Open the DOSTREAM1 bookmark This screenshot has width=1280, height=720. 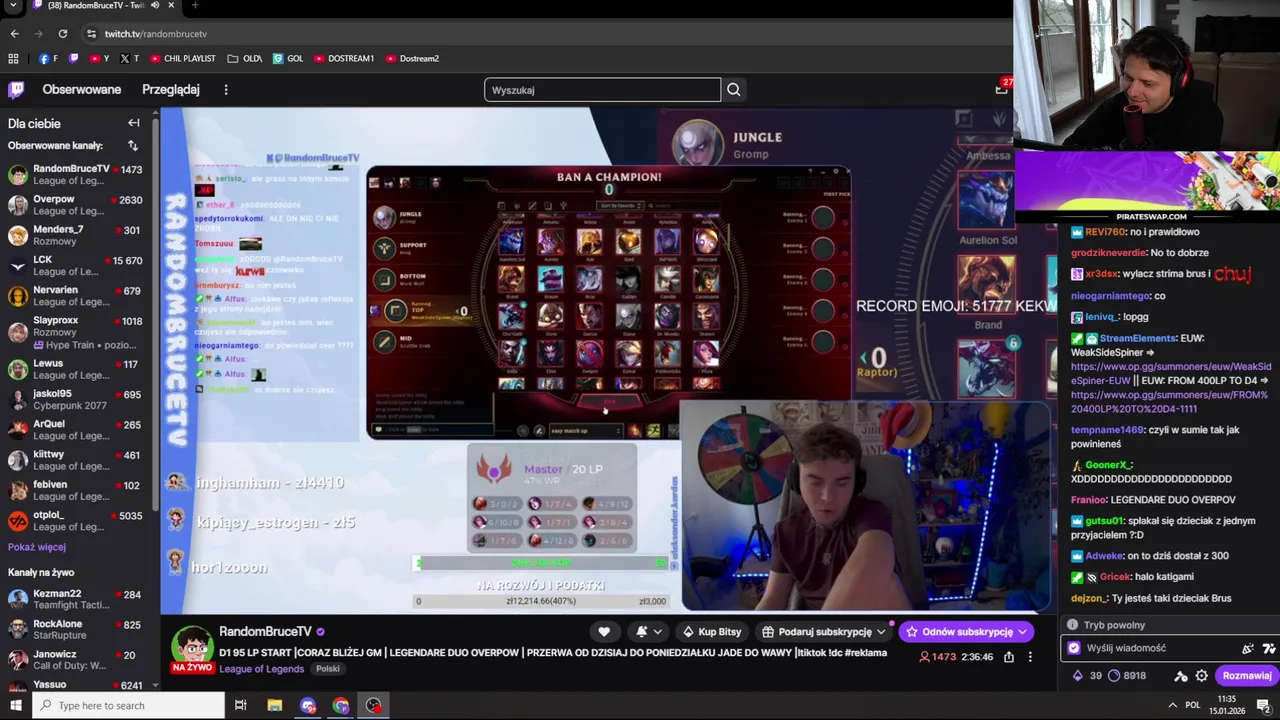(x=344, y=58)
